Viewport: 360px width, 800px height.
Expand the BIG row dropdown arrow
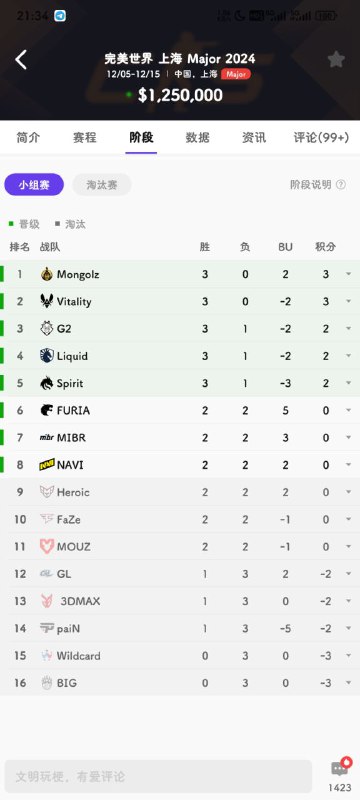point(348,683)
